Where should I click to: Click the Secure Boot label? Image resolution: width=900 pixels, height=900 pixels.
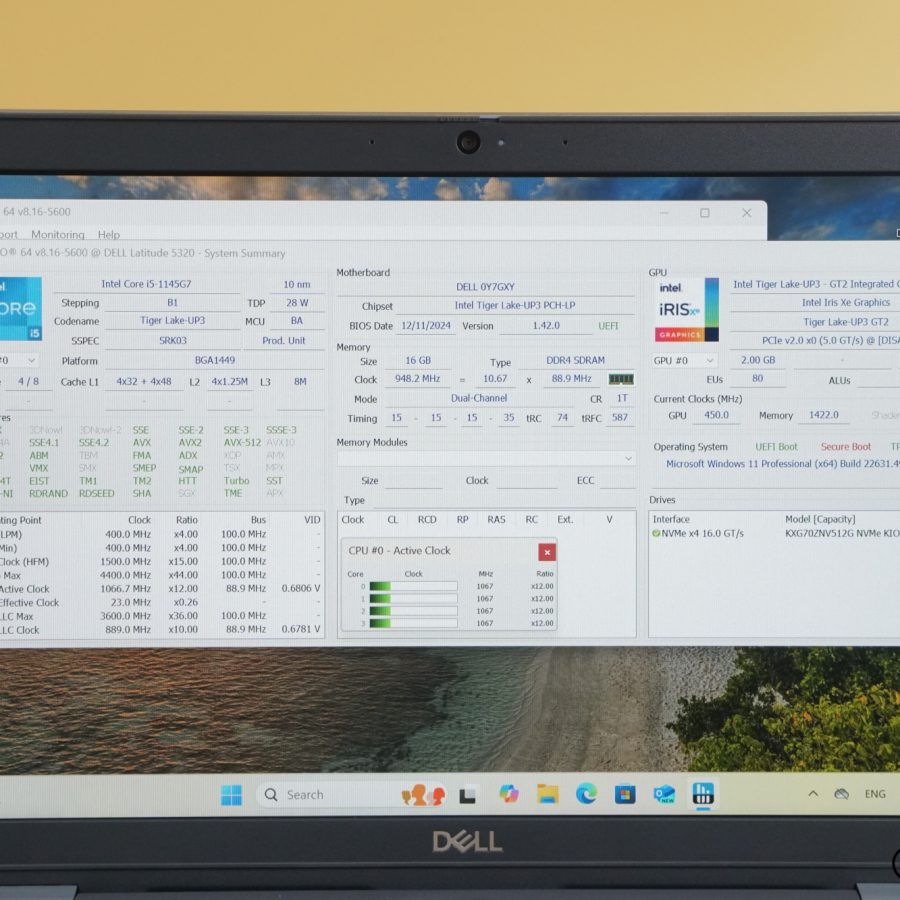(x=845, y=447)
